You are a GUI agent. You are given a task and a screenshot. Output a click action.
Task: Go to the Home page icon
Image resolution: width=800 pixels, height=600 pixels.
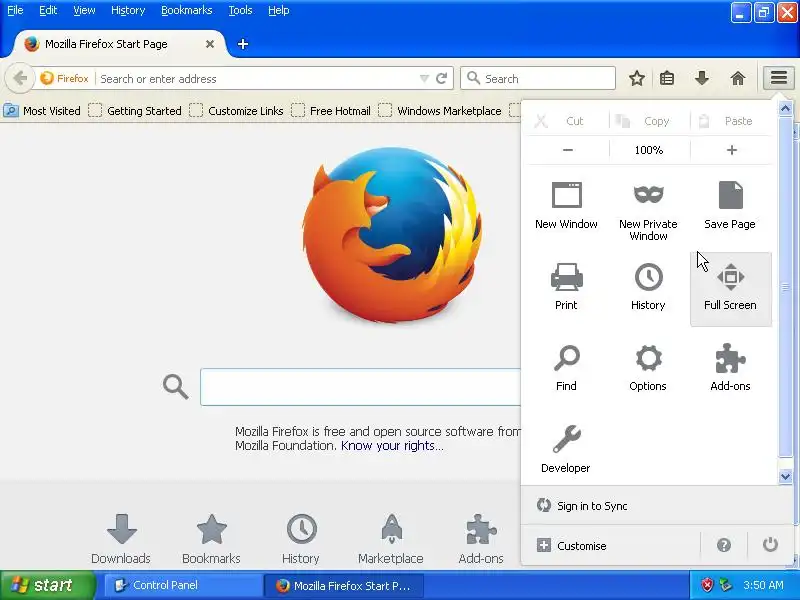pyautogui.click(x=738, y=79)
